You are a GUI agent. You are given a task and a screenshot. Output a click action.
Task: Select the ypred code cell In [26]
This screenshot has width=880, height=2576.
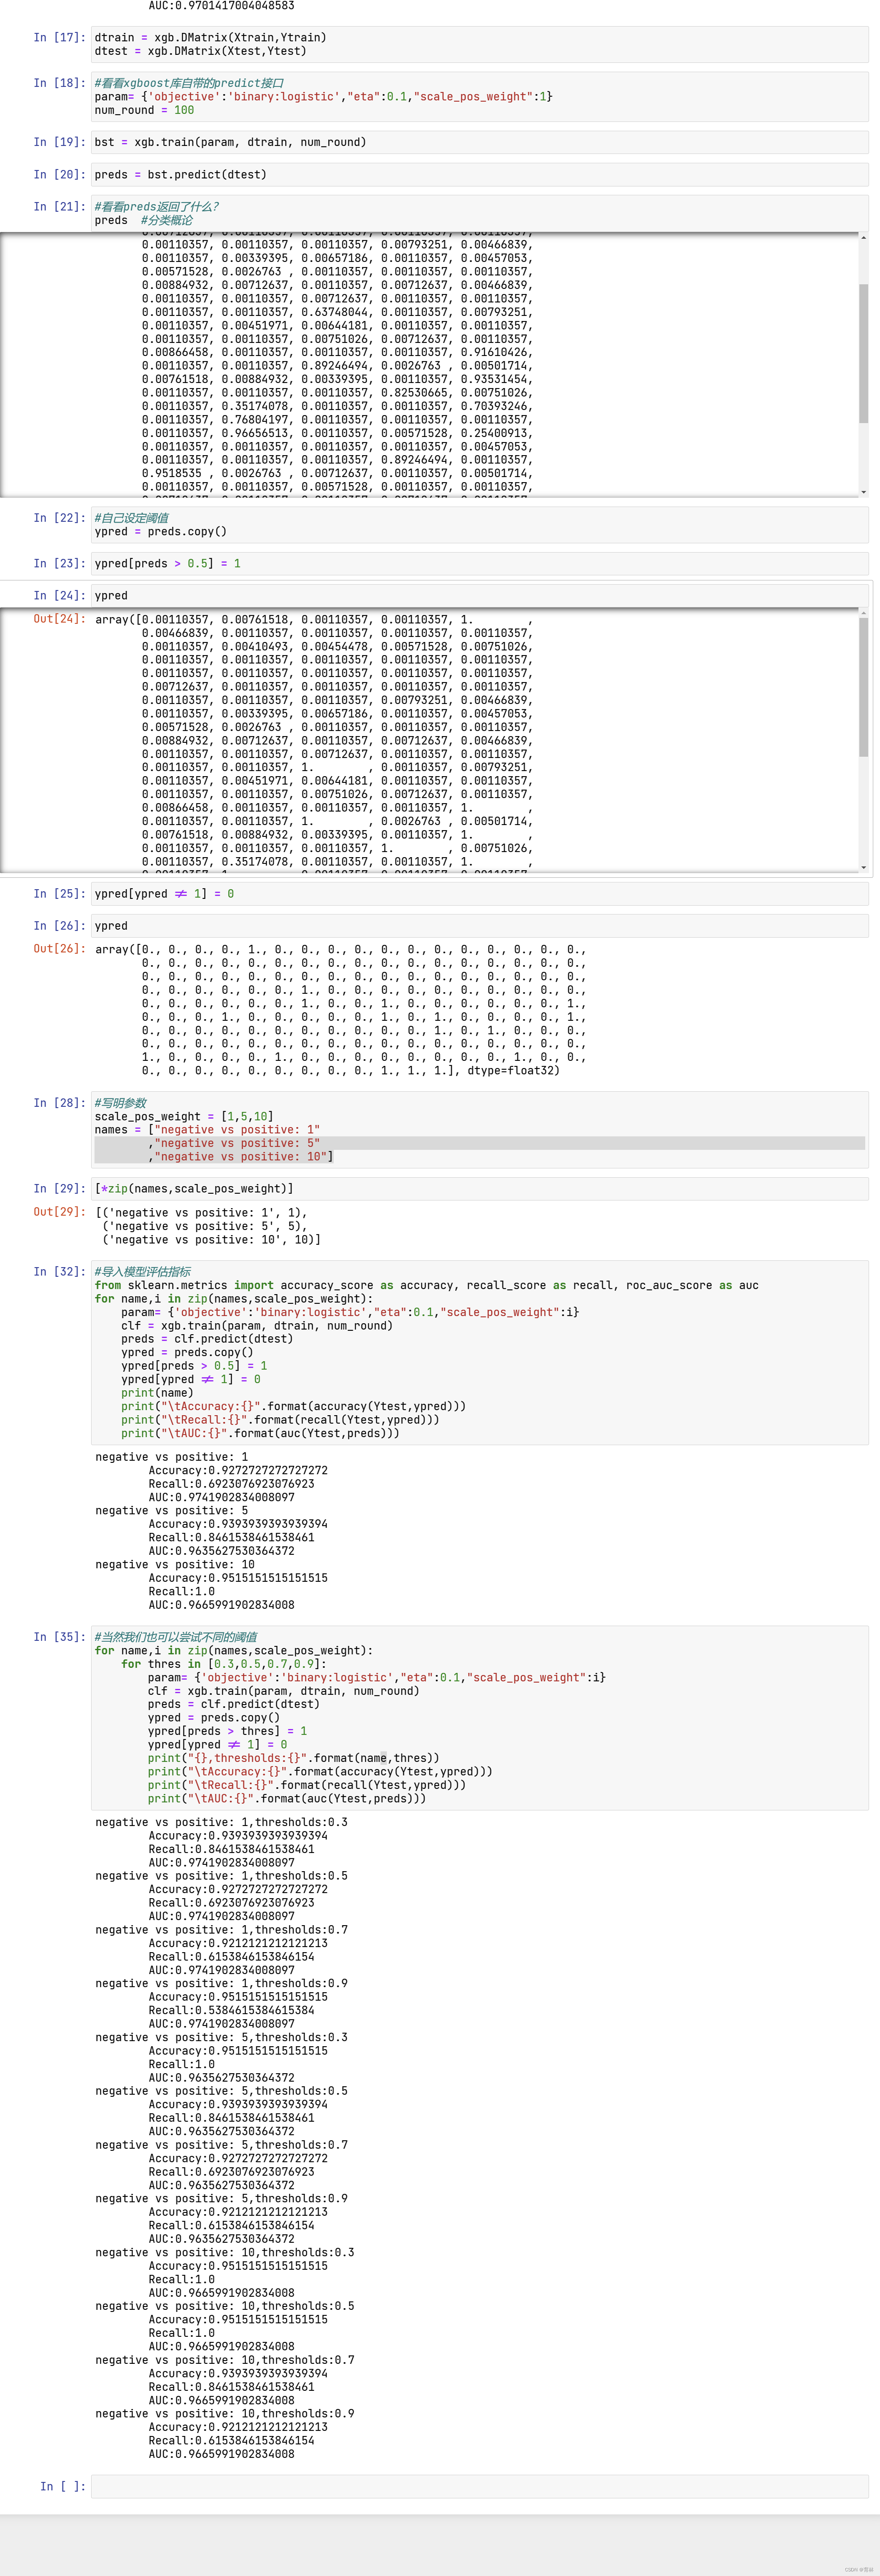coord(480,925)
